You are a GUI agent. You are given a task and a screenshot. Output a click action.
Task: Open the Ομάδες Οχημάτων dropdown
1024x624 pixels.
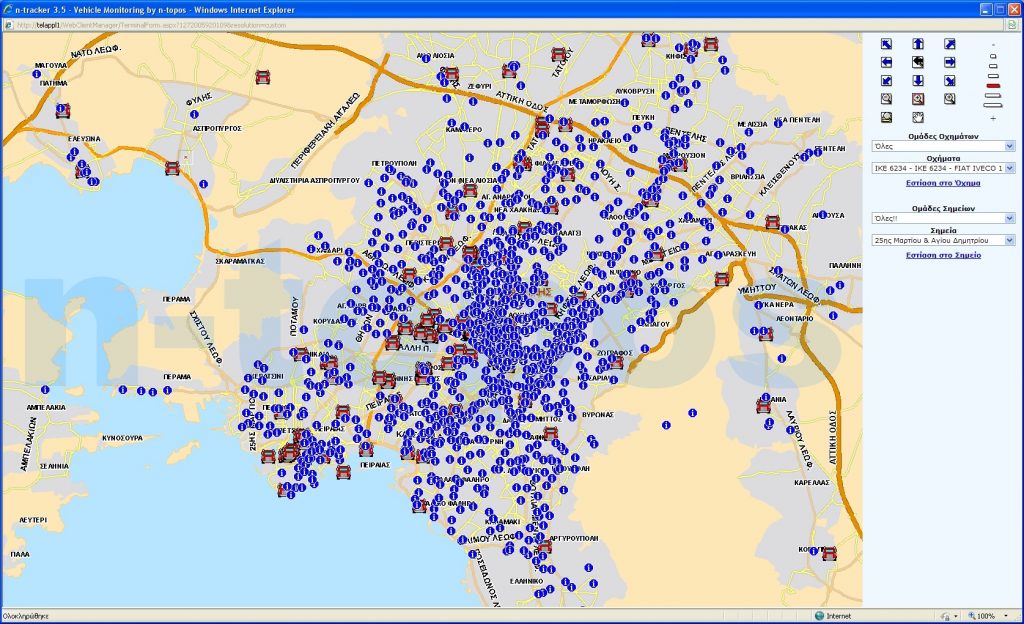point(943,146)
